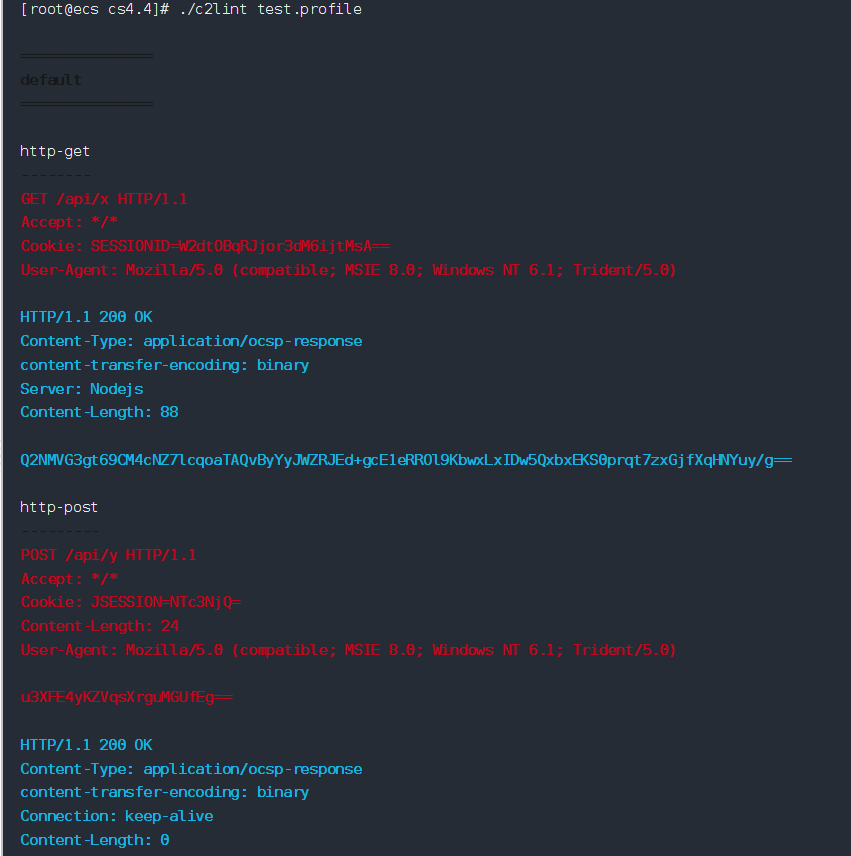
Task: Click the first 'HTTP/1.1 200 OK' response line
Action: 86,317
